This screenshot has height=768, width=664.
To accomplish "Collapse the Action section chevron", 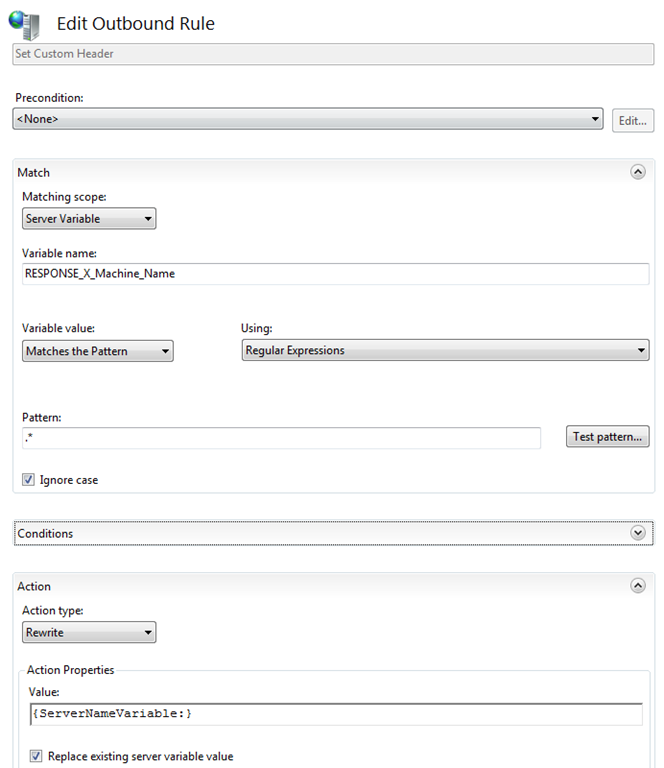I will tap(638, 586).
